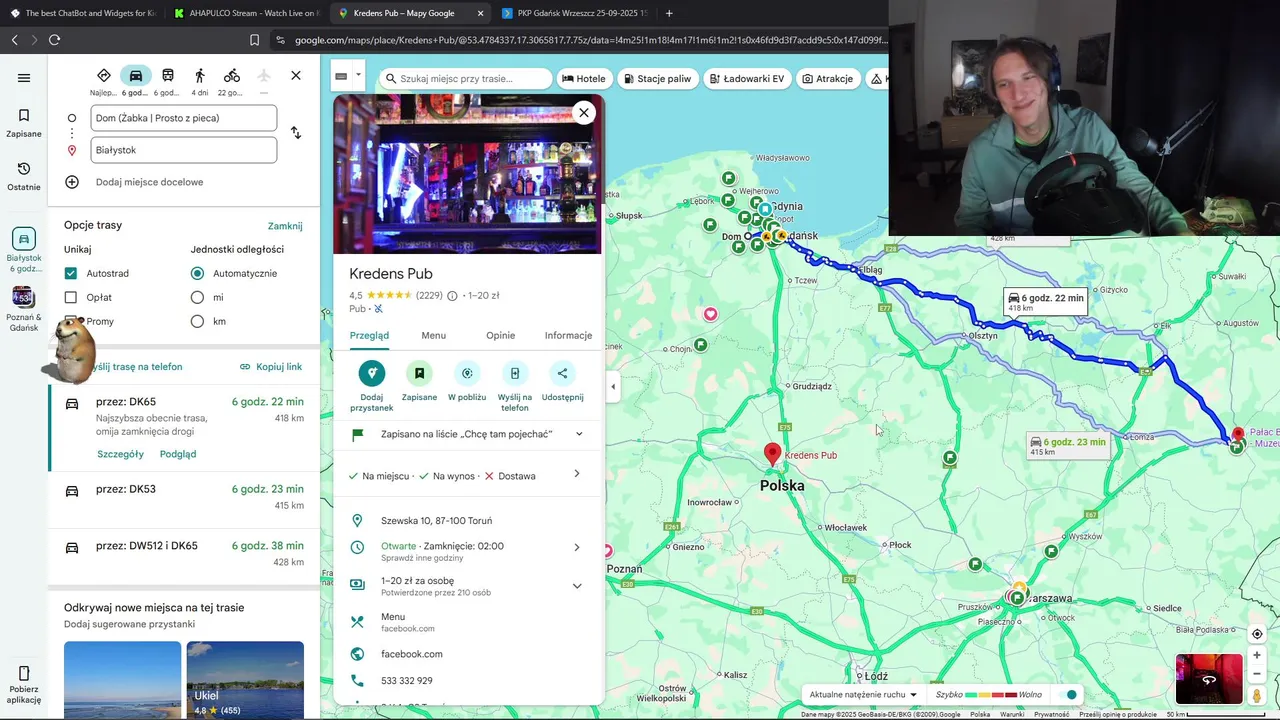The image size is (1280, 720).
Task: Expand the Chcę tam pojechać saved list dropdown
Action: click(578, 434)
